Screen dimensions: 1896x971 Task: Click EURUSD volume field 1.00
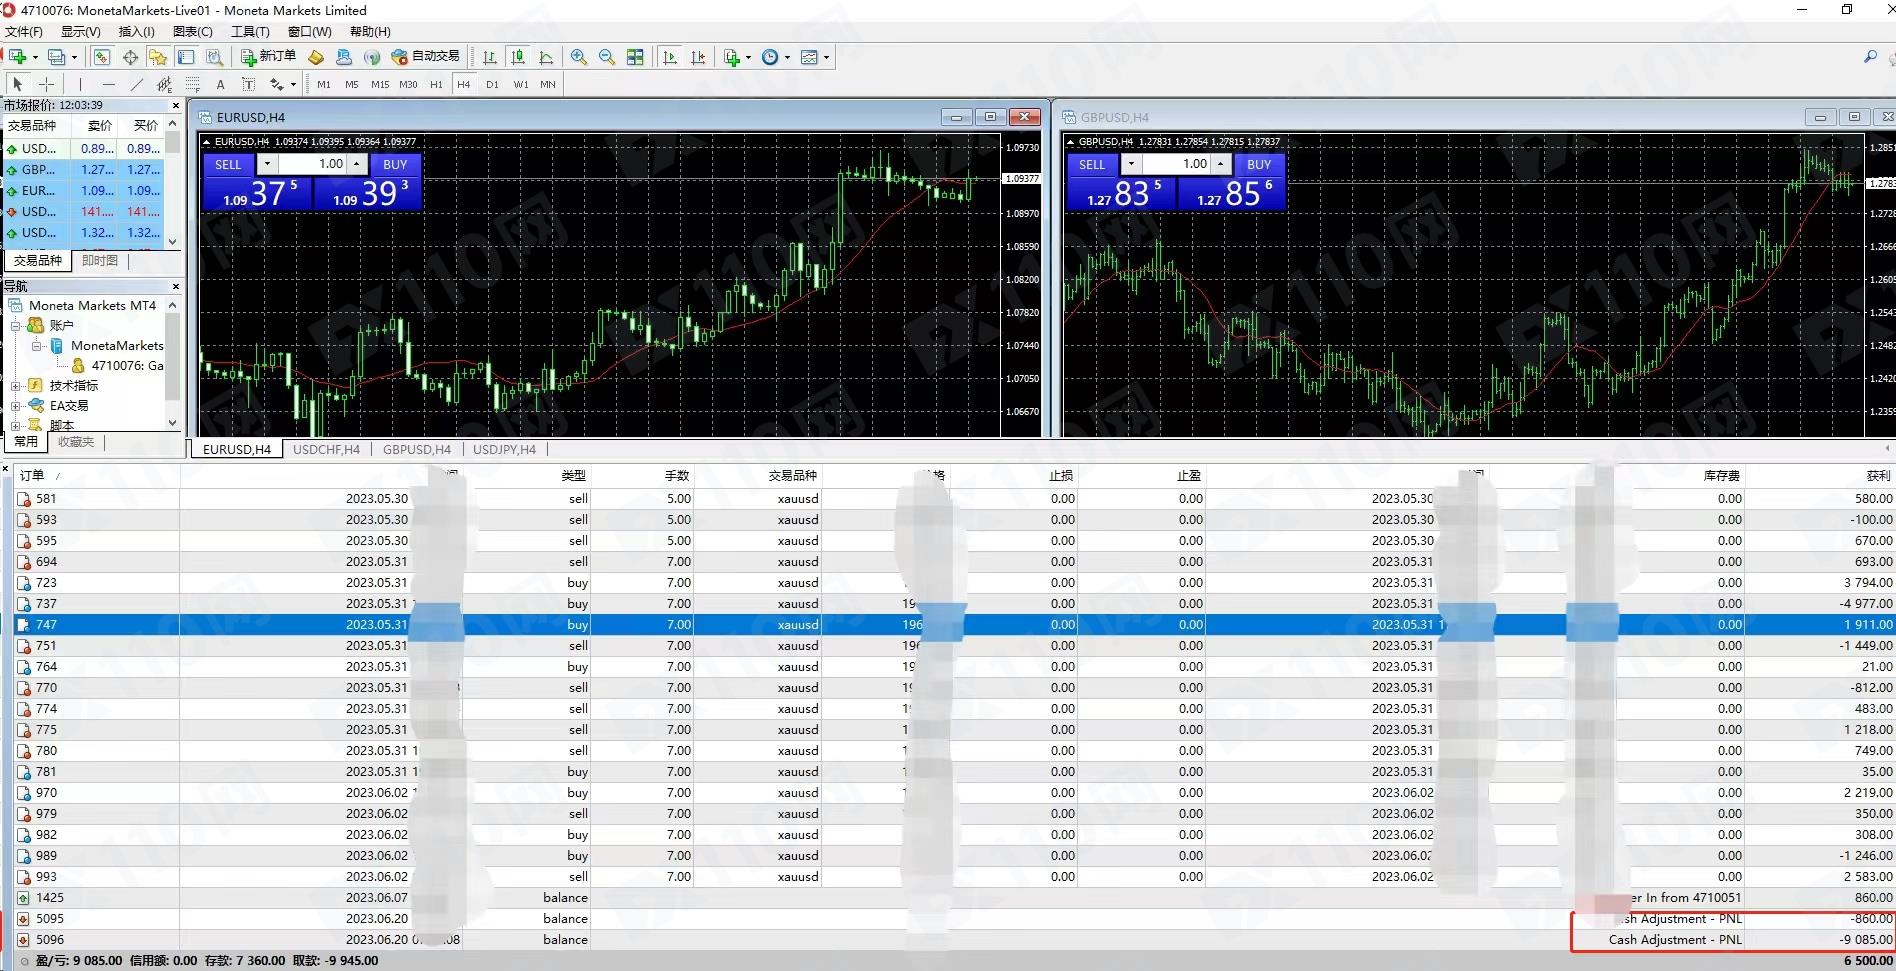314,164
